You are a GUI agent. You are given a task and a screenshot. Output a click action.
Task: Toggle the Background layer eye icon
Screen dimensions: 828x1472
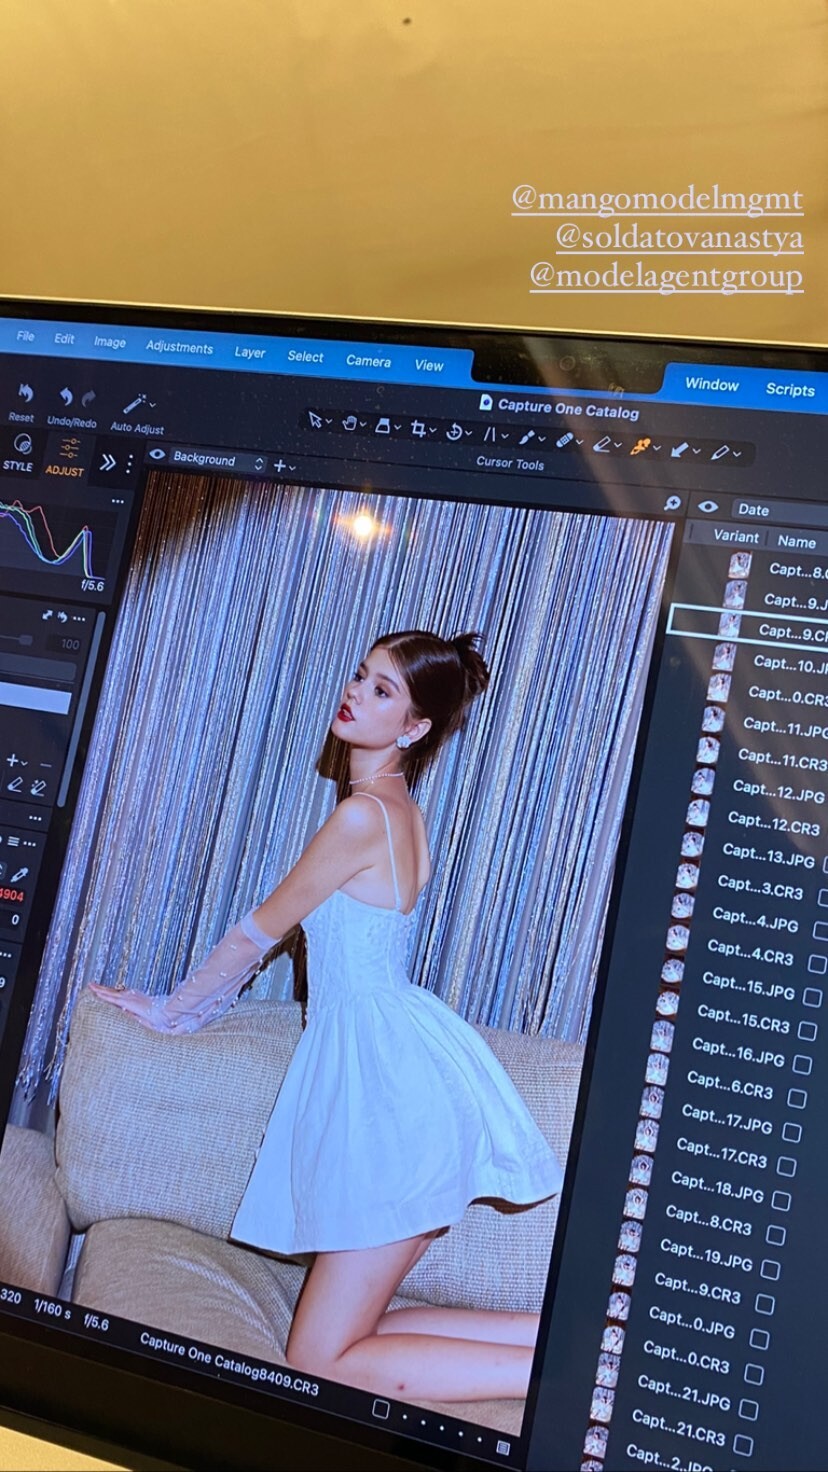tap(157, 455)
